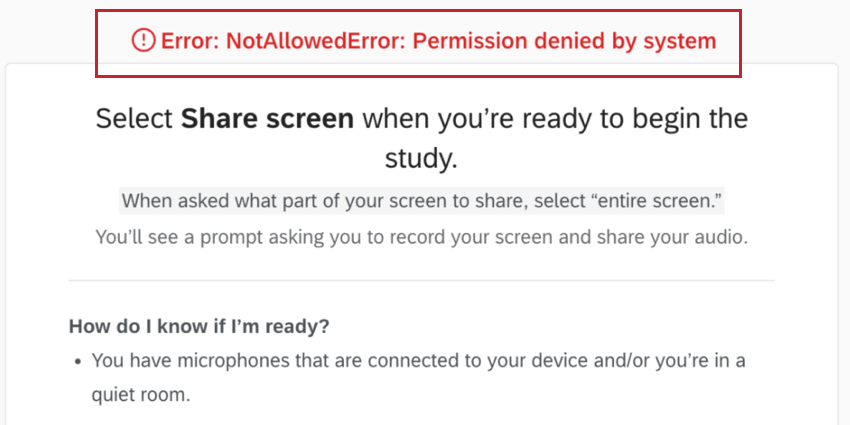Viewport: 850px width, 425px height.
Task: Click the horizontal divider line
Action: [x=421, y=281]
